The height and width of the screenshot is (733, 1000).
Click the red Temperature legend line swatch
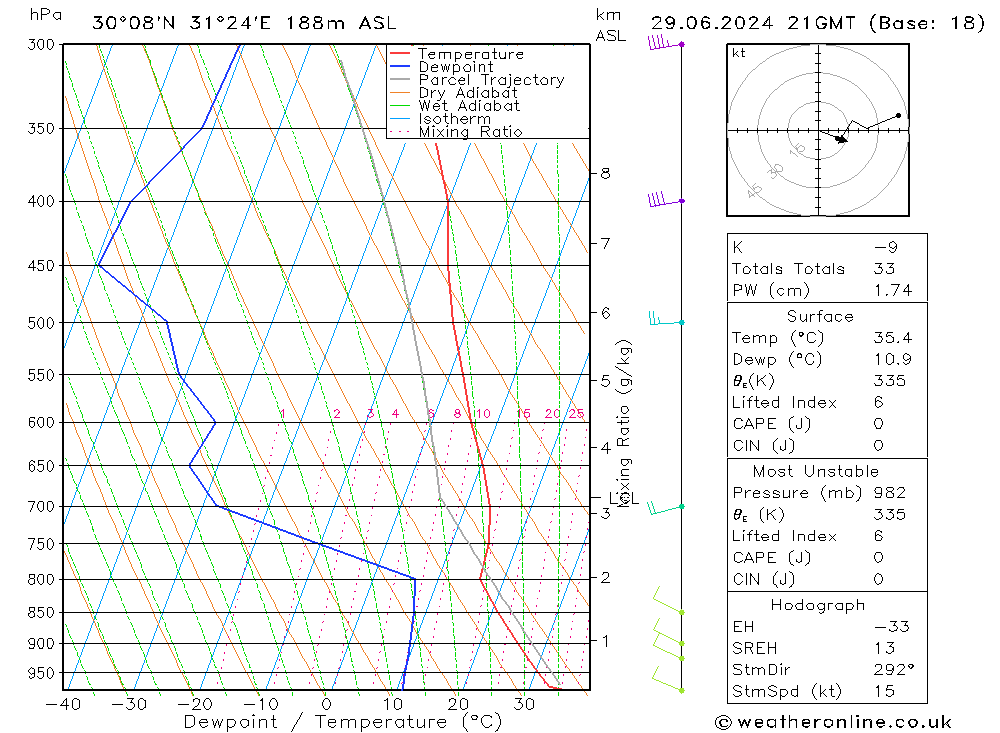coord(400,53)
